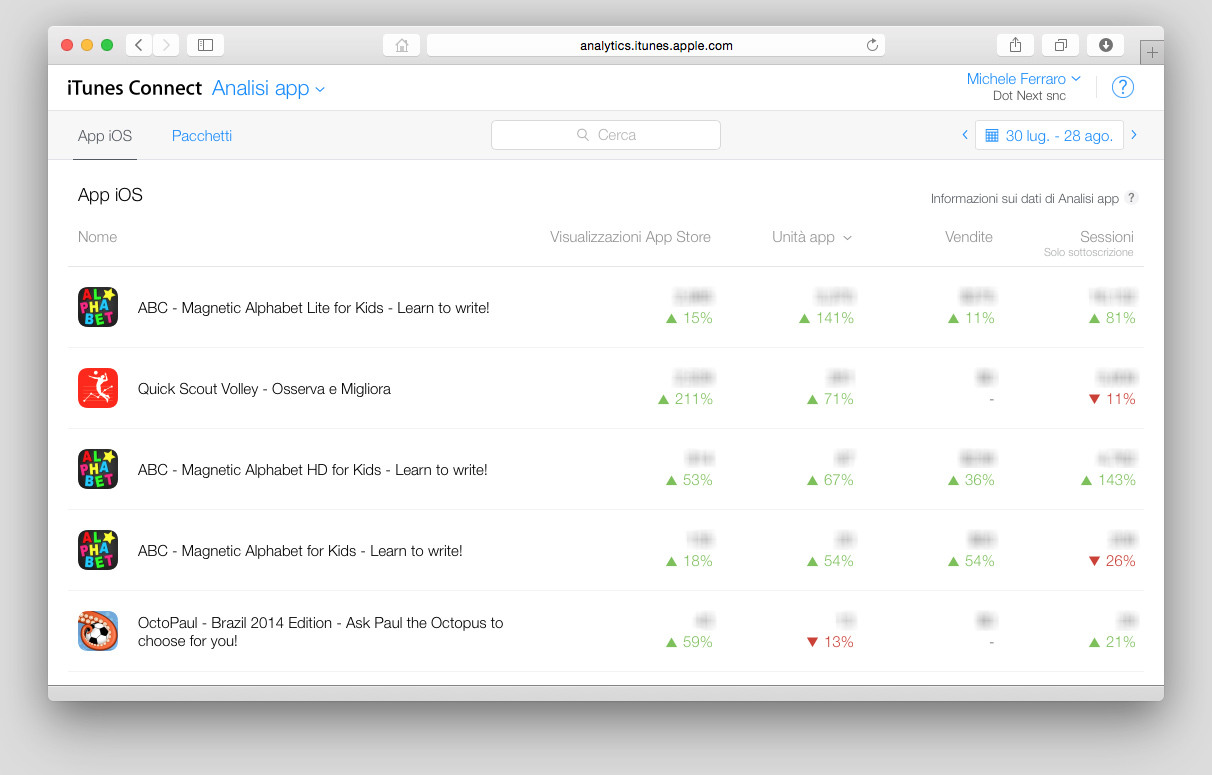Image resolution: width=1212 pixels, height=775 pixels.
Task: Click the address bar analytics.itunes.apple.com
Action: click(656, 45)
